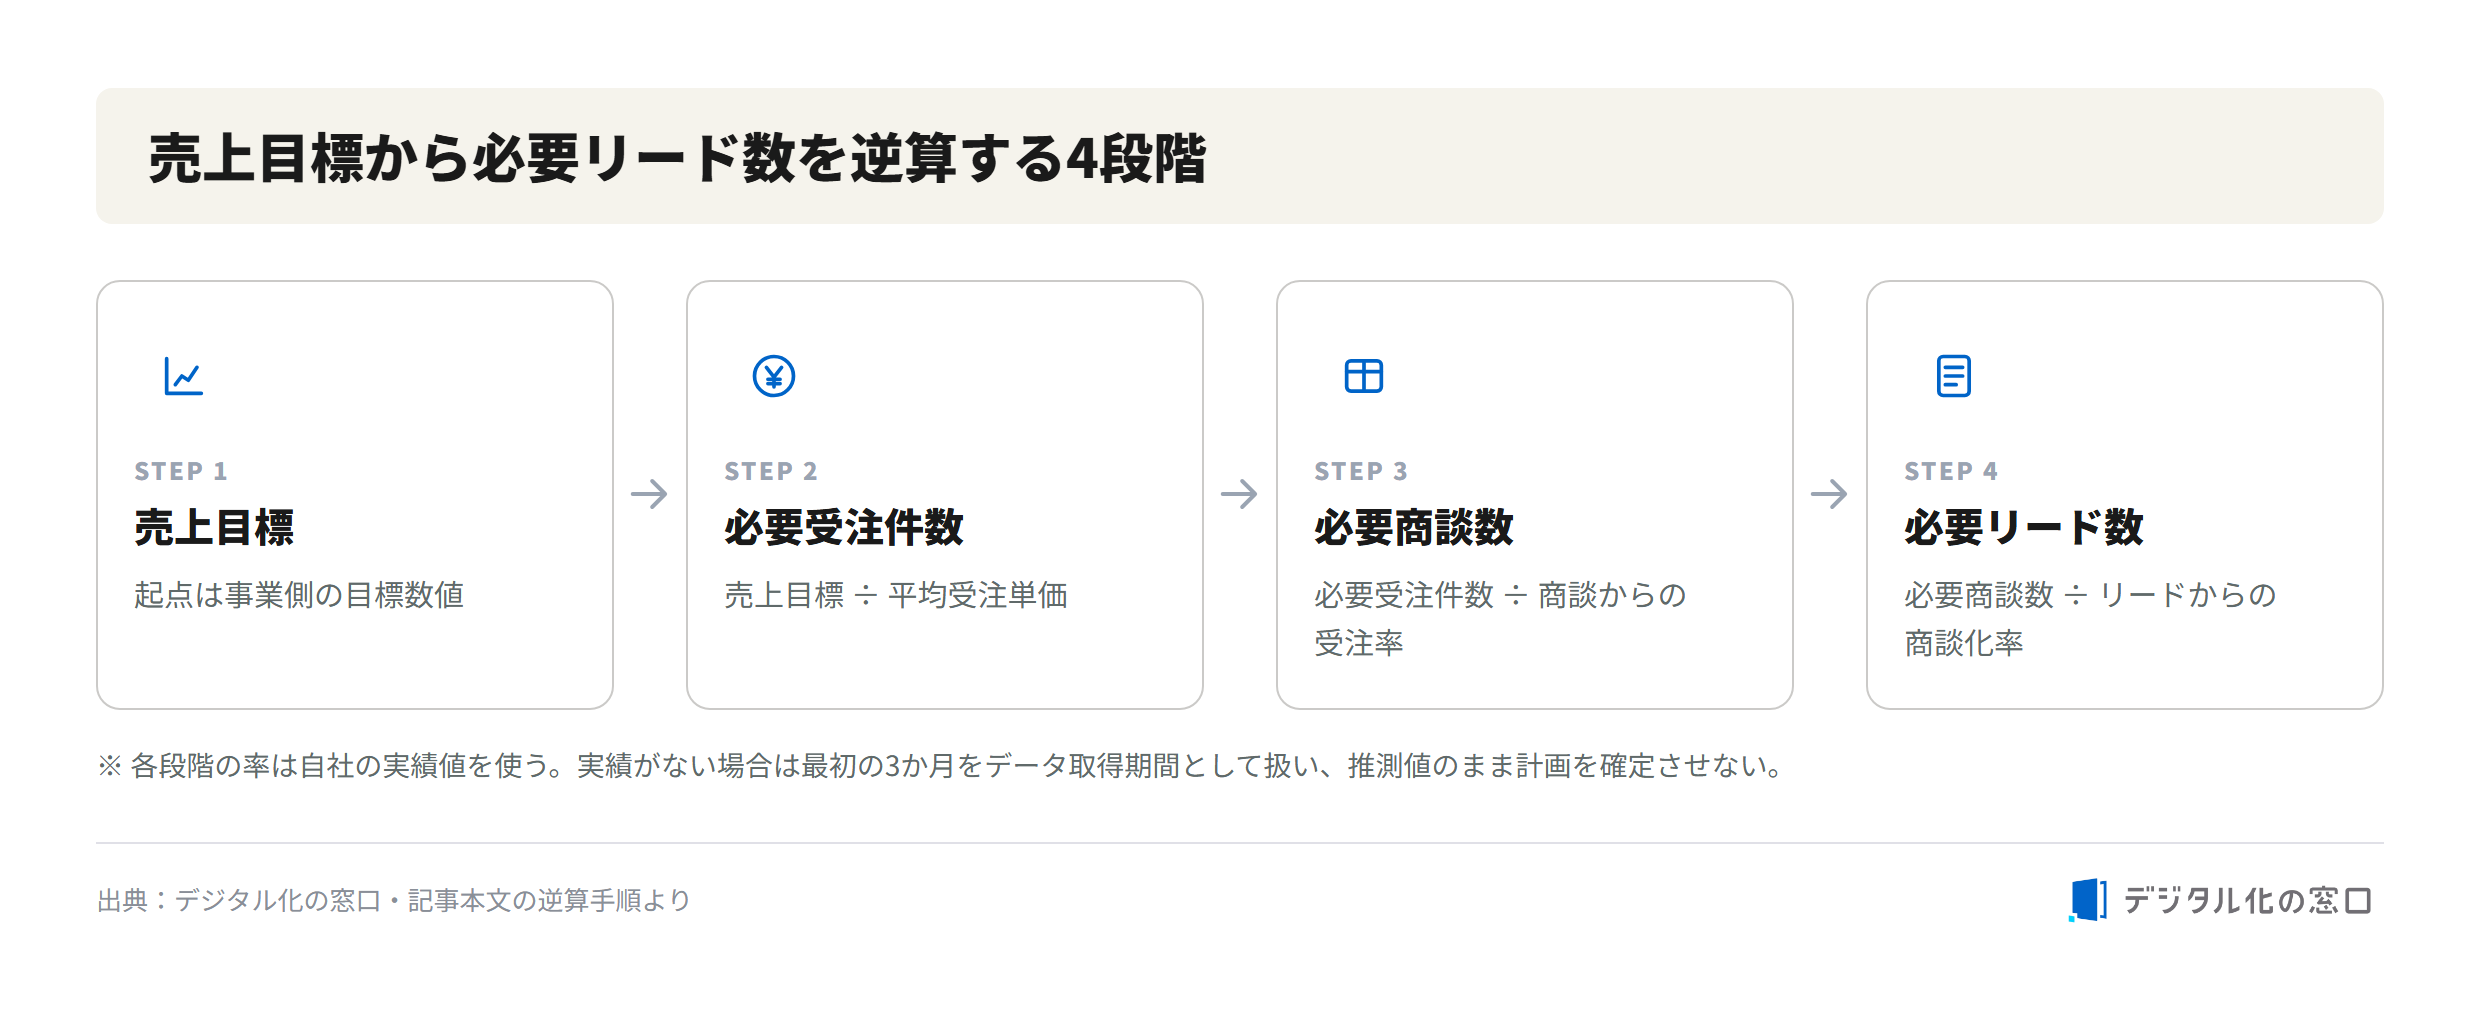
Task: Click the formula 売上目標 ÷ 平均受注単価
Action: [896, 595]
